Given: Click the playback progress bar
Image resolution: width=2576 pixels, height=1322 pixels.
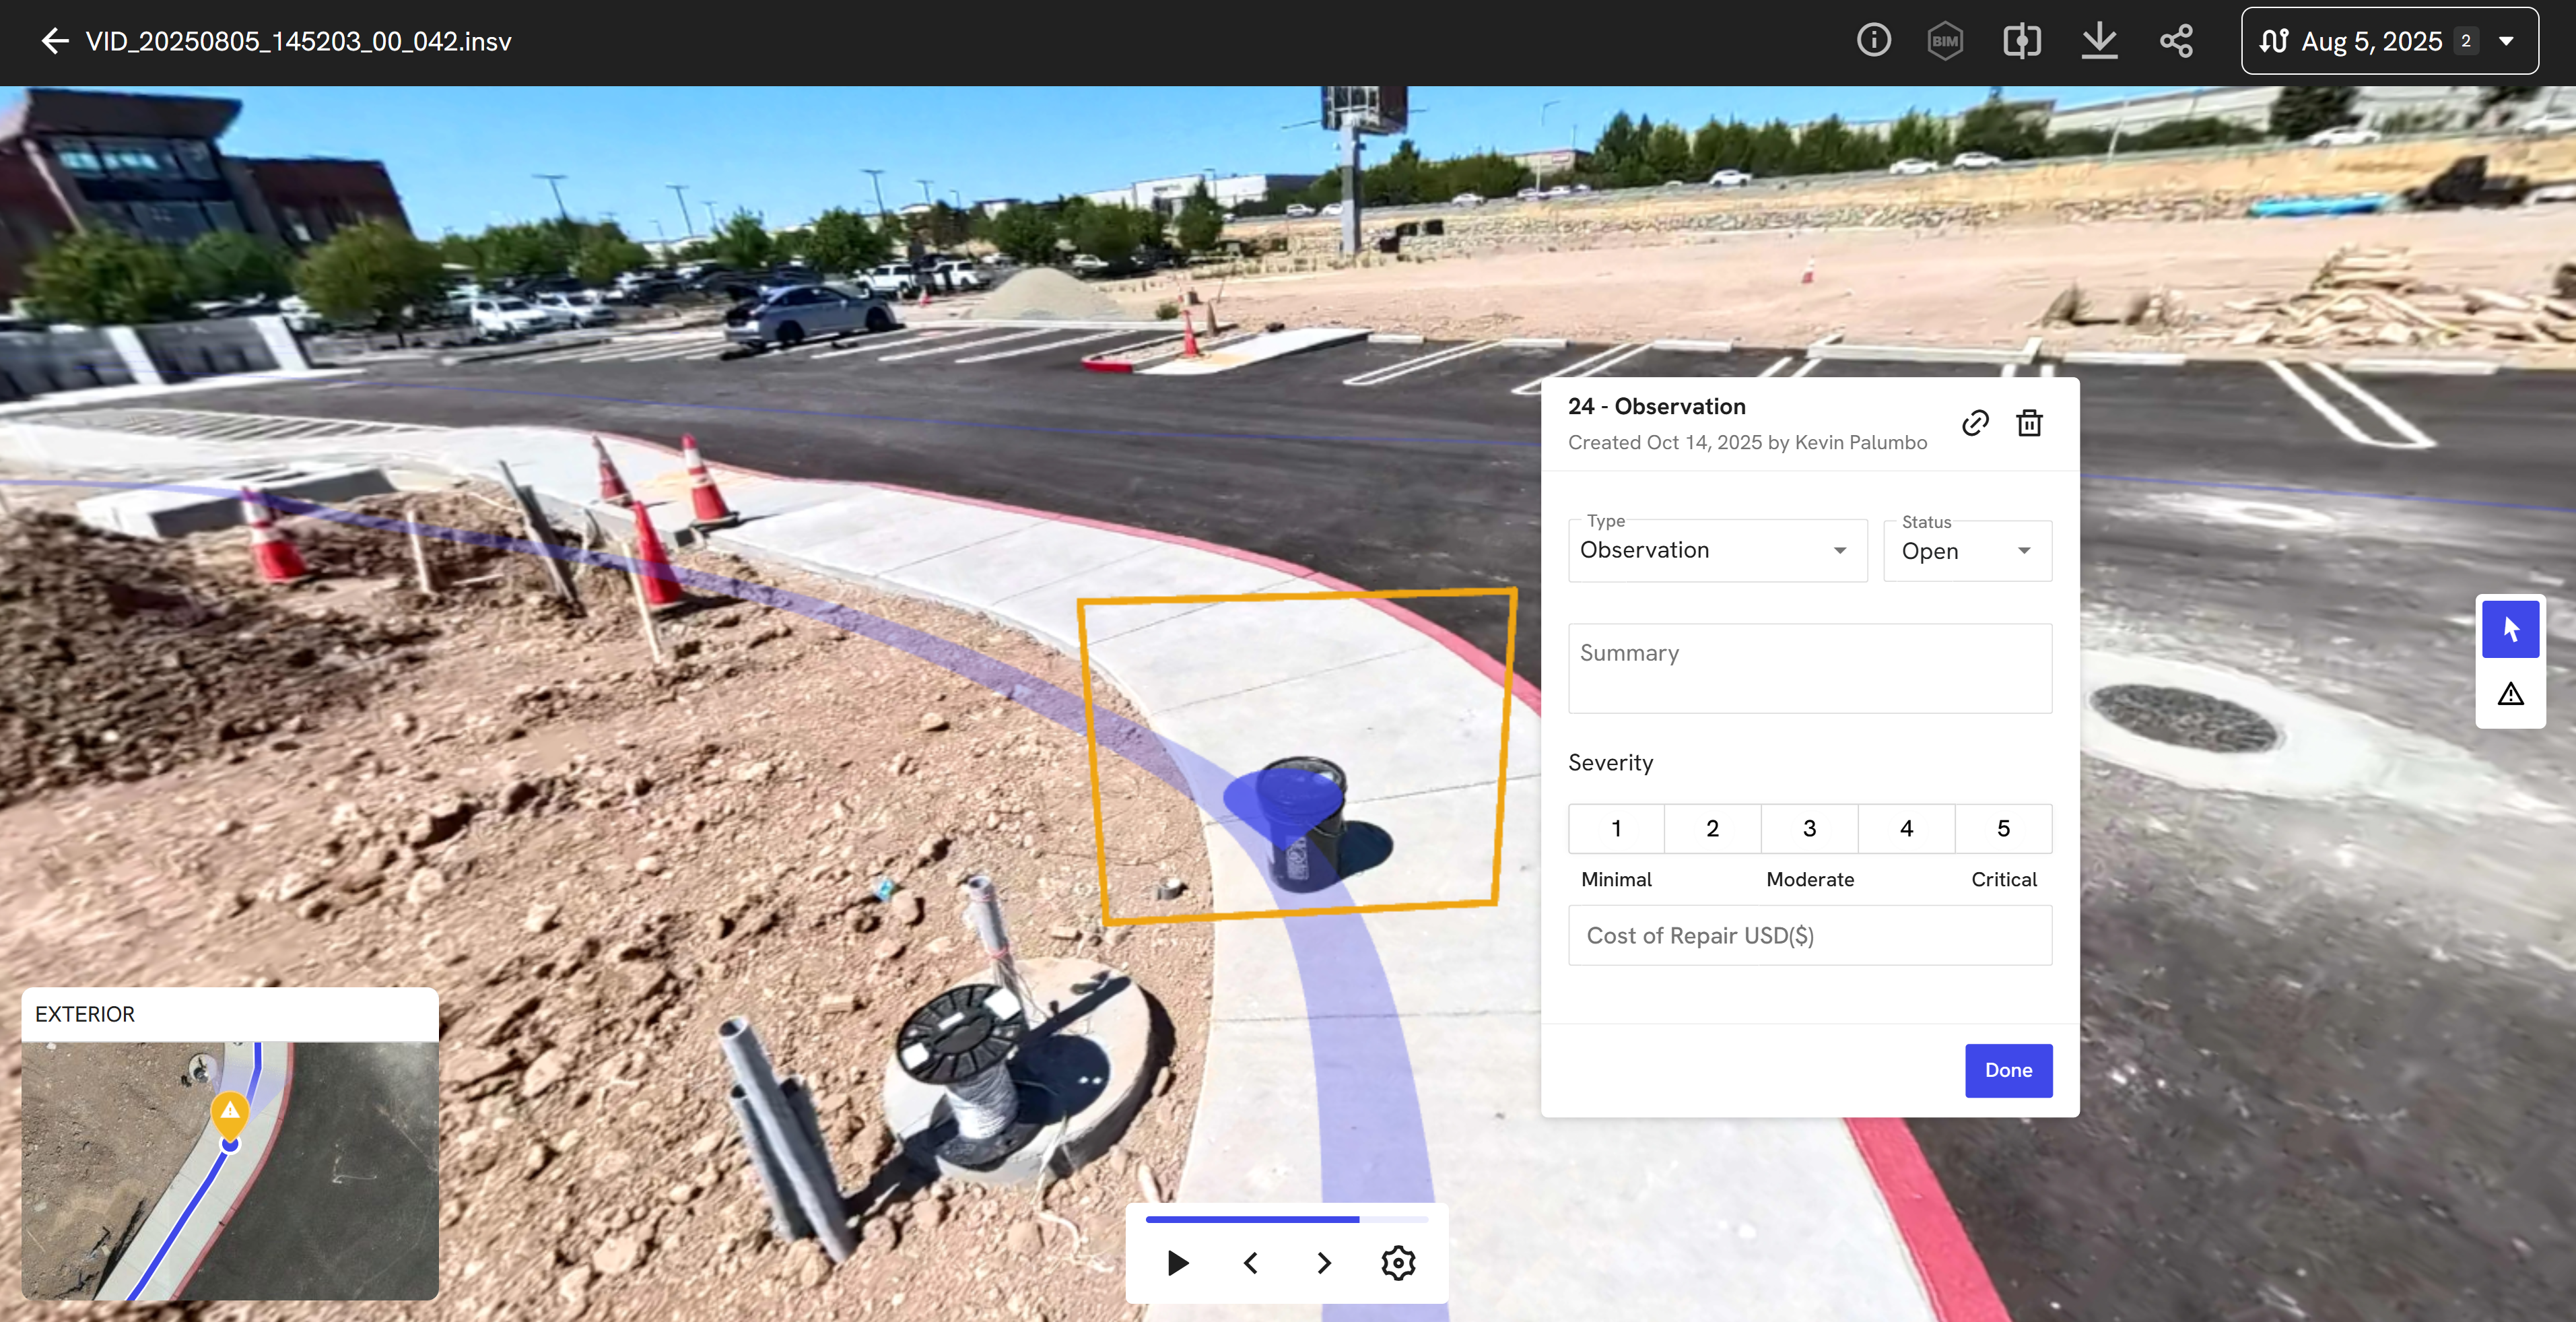Looking at the screenshot, I should 1286,1219.
